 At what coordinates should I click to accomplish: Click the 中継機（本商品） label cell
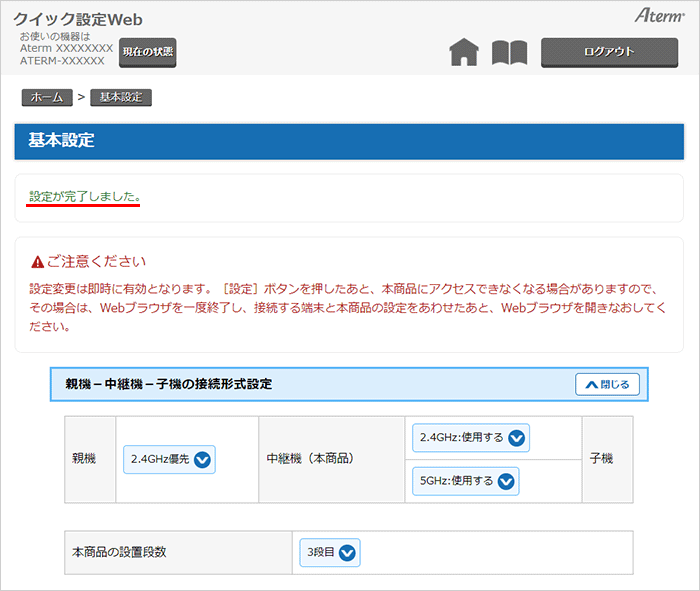(x=317, y=459)
